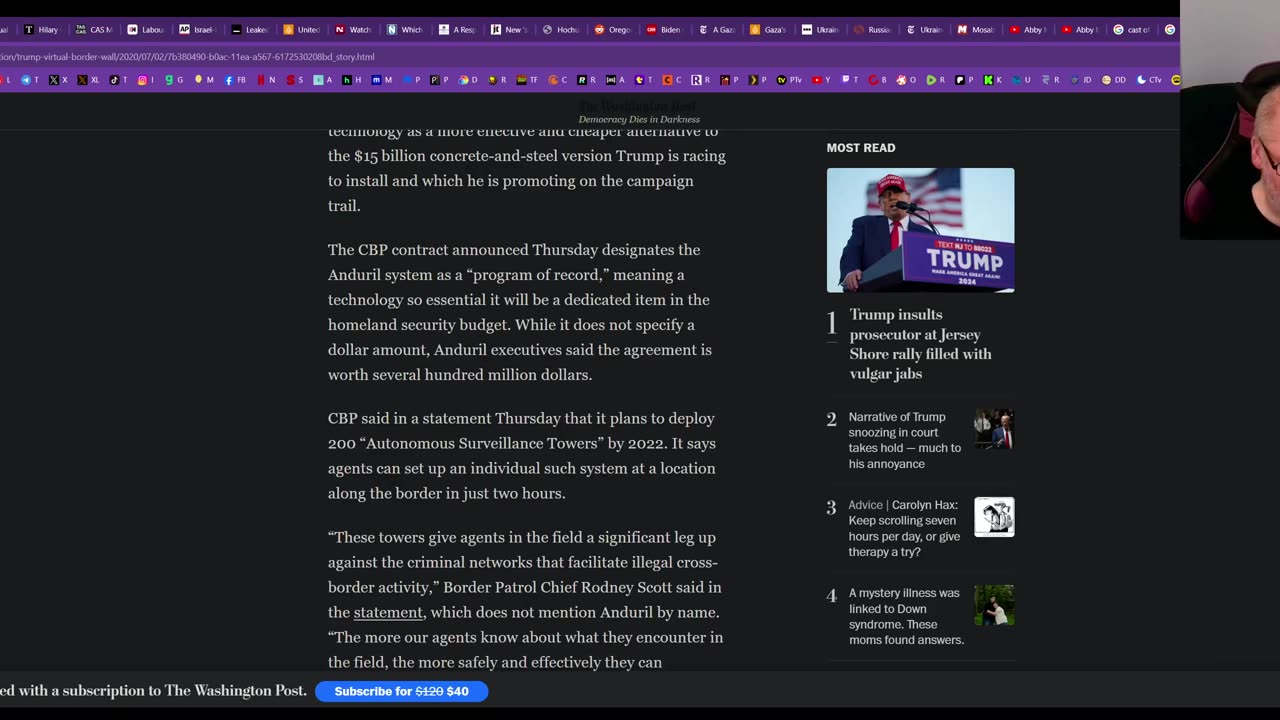This screenshot has width=1280, height=720.
Task: Switch to the Russia tab
Action: click(x=873, y=30)
